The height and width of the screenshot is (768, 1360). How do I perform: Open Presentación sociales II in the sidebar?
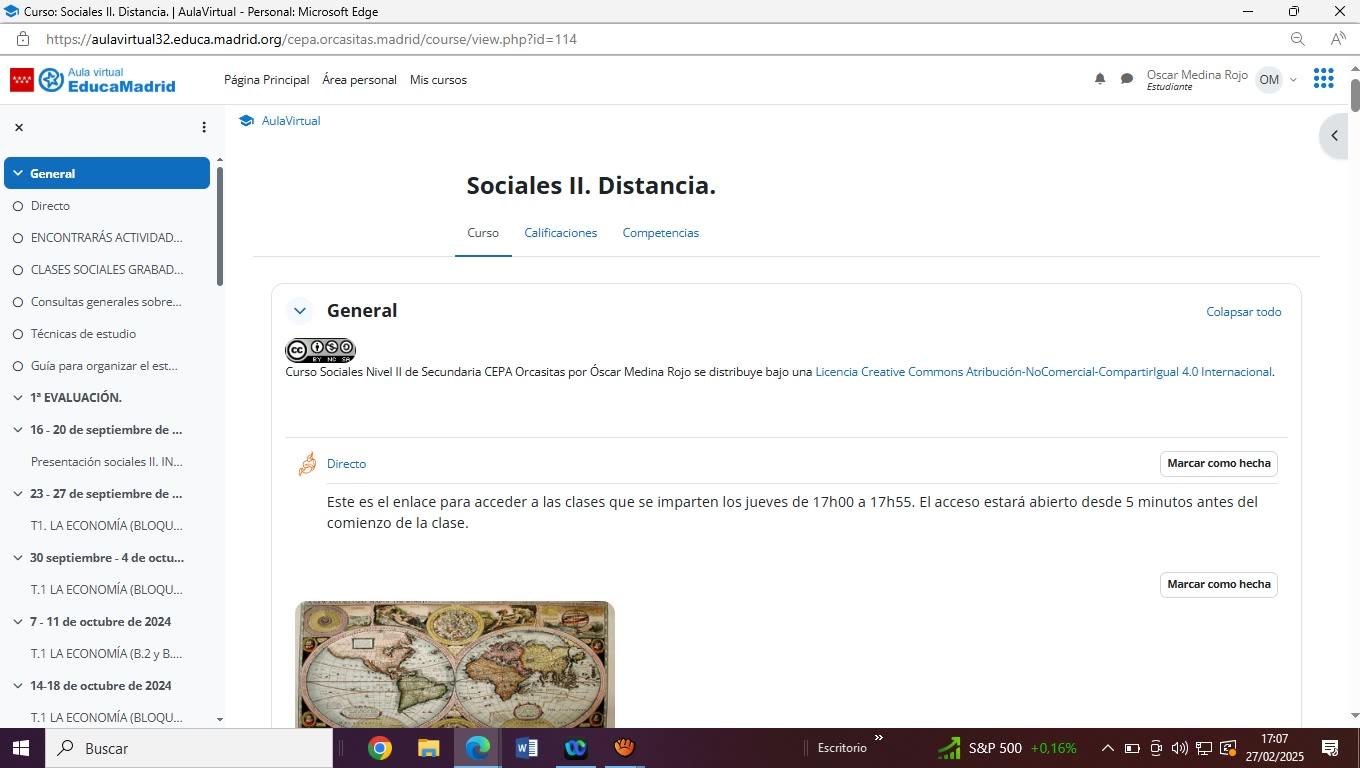point(107,462)
